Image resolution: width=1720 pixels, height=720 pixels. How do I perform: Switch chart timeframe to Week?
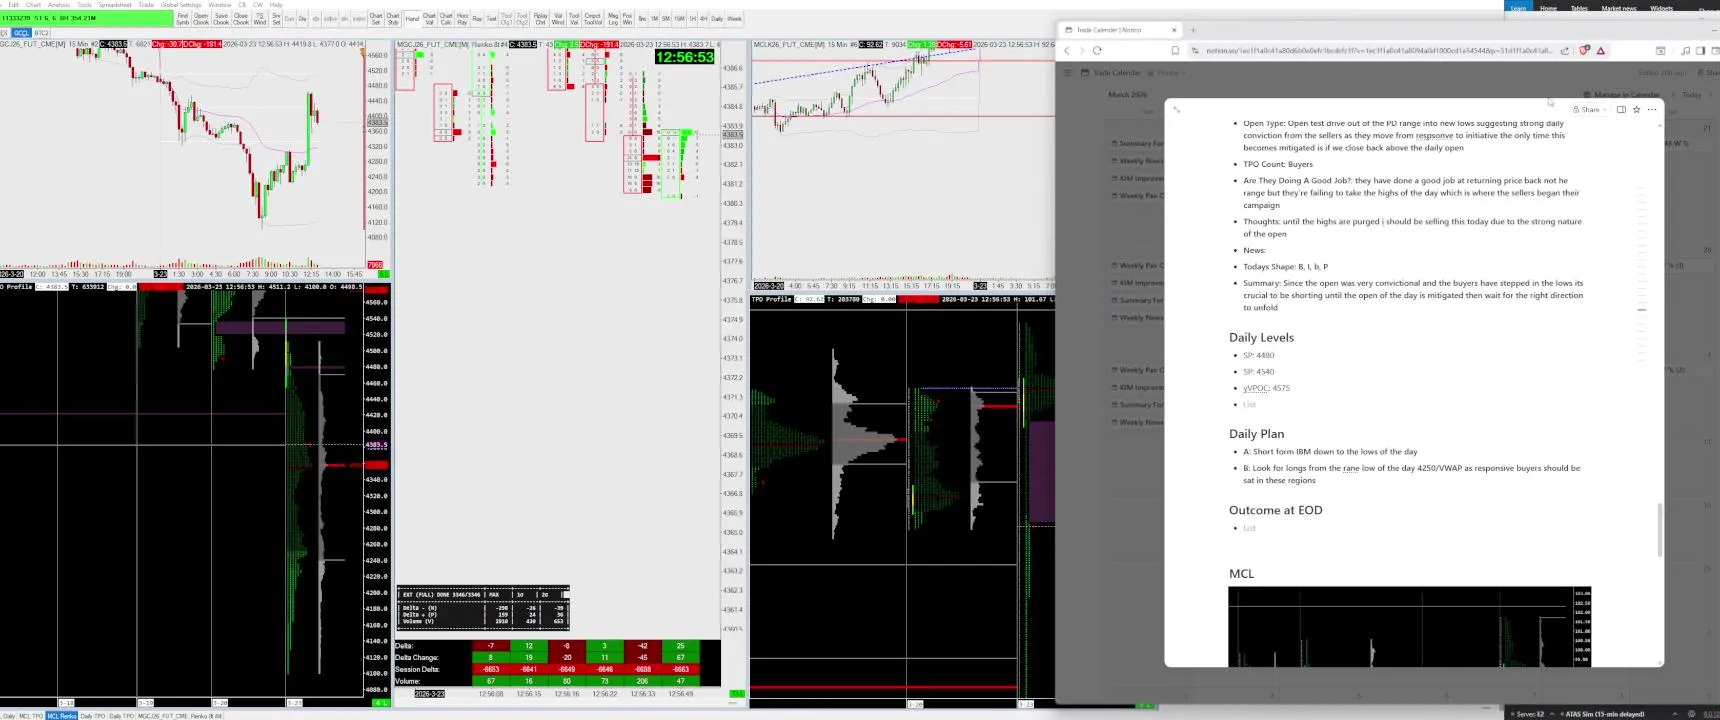pyautogui.click(x=735, y=19)
